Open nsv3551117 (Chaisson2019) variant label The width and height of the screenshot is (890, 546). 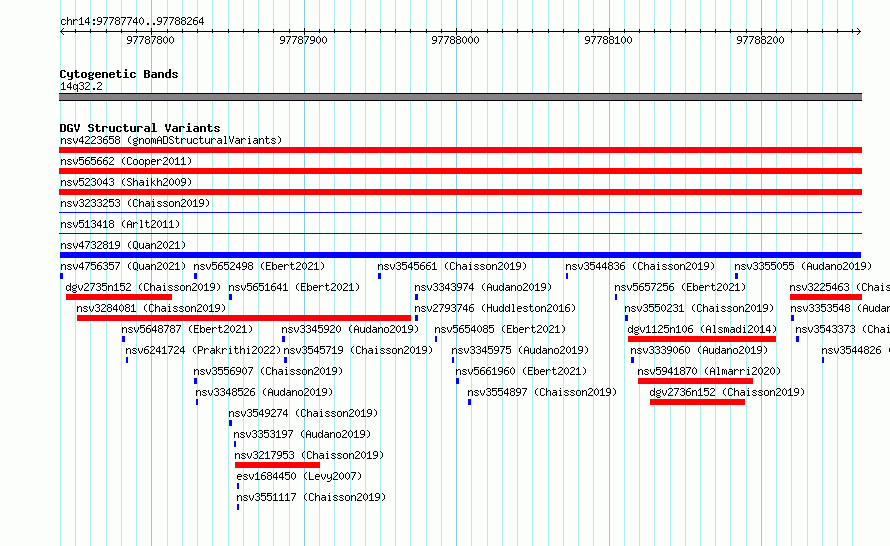(311, 497)
